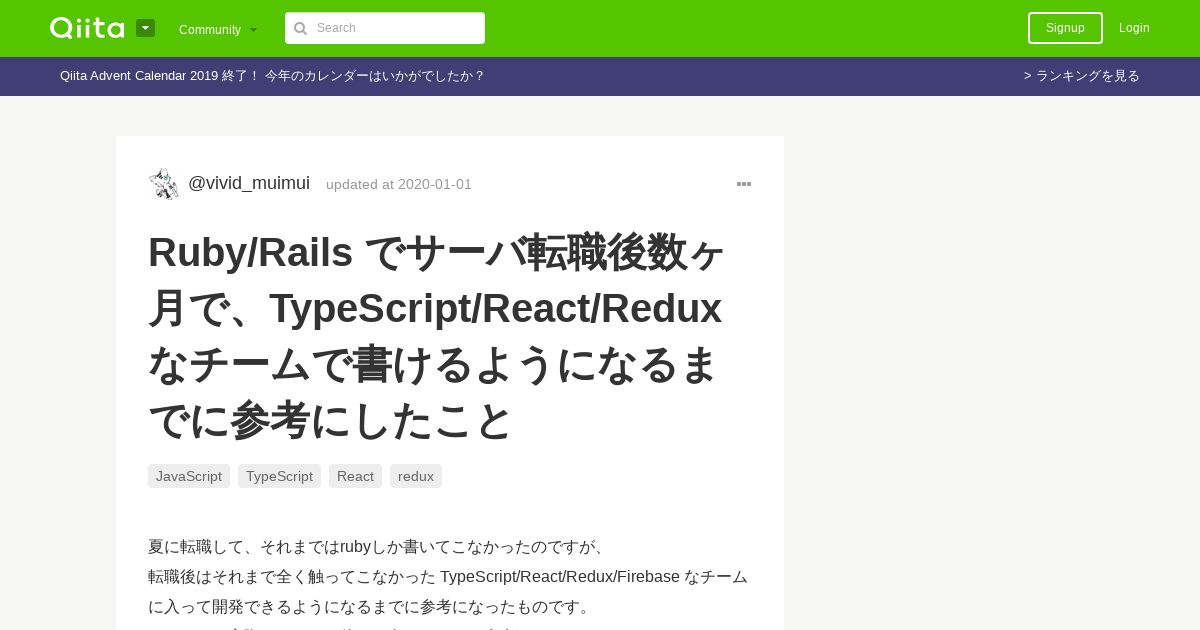Click the Signup button
Screen dimensions: 1200x630
pos(1065,28)
